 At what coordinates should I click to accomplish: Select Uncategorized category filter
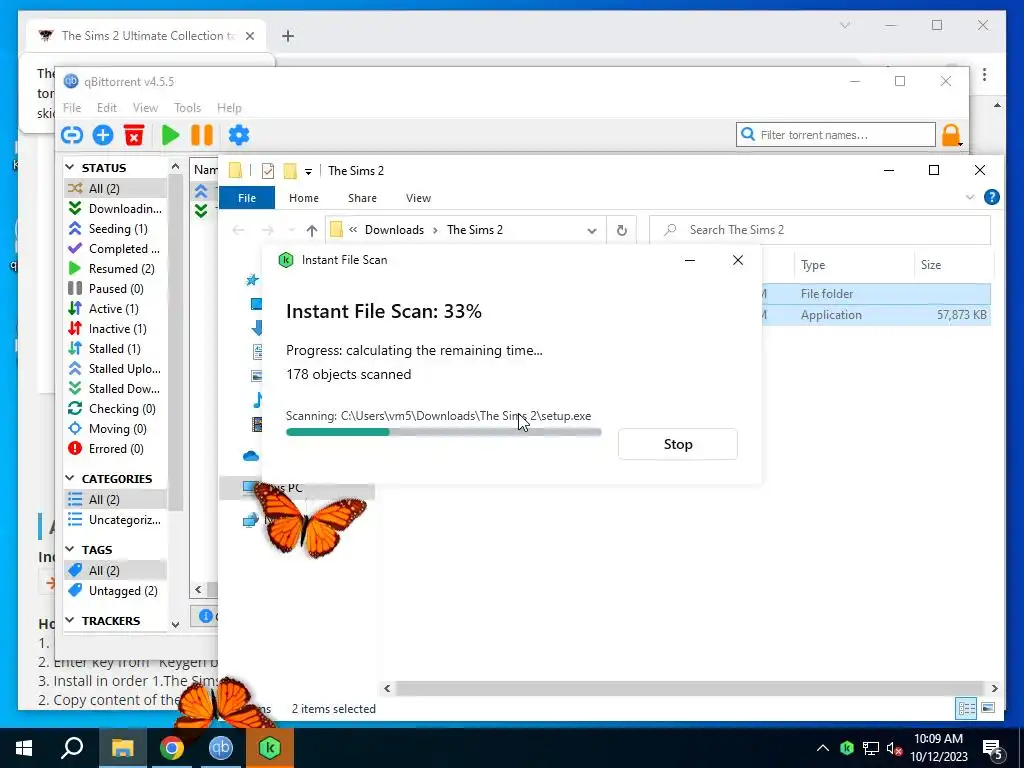pyautogui.click(x=116, y=520)
